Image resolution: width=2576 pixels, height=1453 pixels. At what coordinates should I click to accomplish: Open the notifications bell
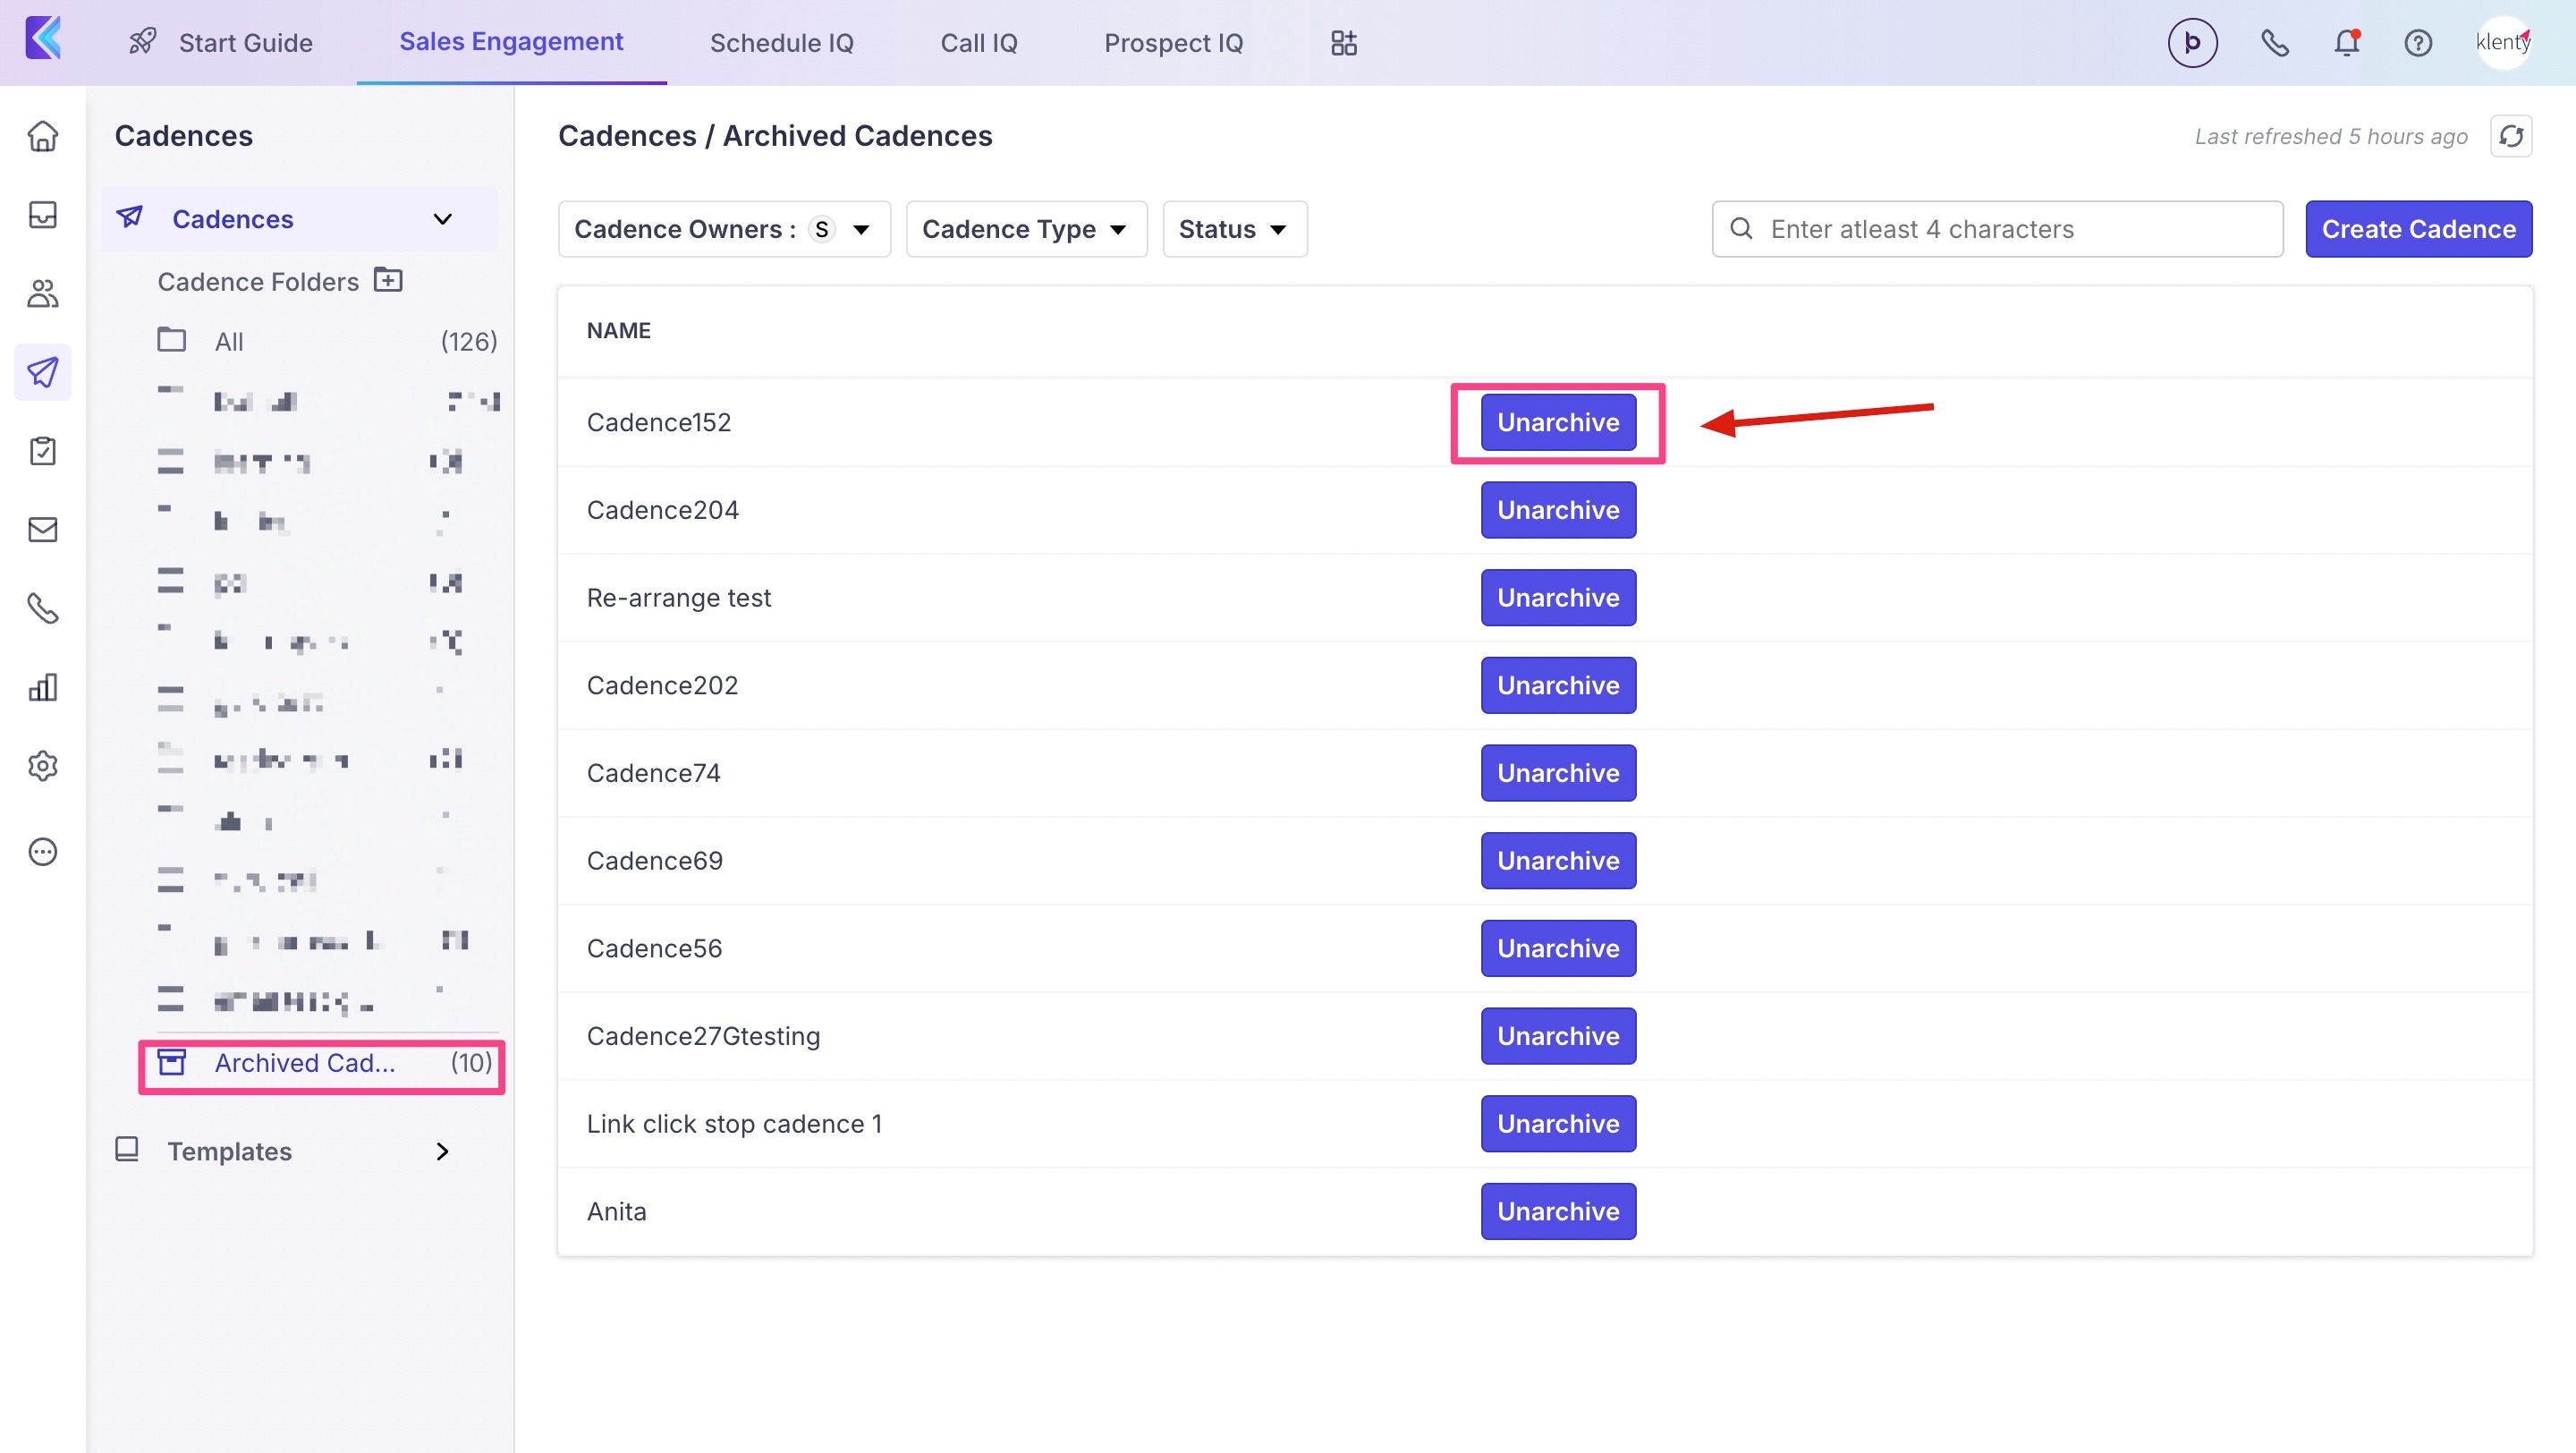pyautogui.click(x=2346, y=43)
